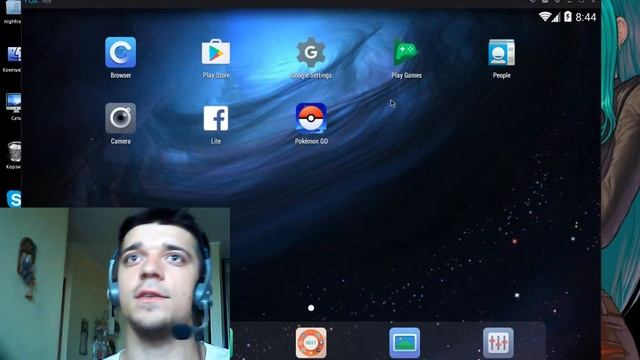Open the Camera app
This screenshot has width=640, height=360.
coord(120,118)
